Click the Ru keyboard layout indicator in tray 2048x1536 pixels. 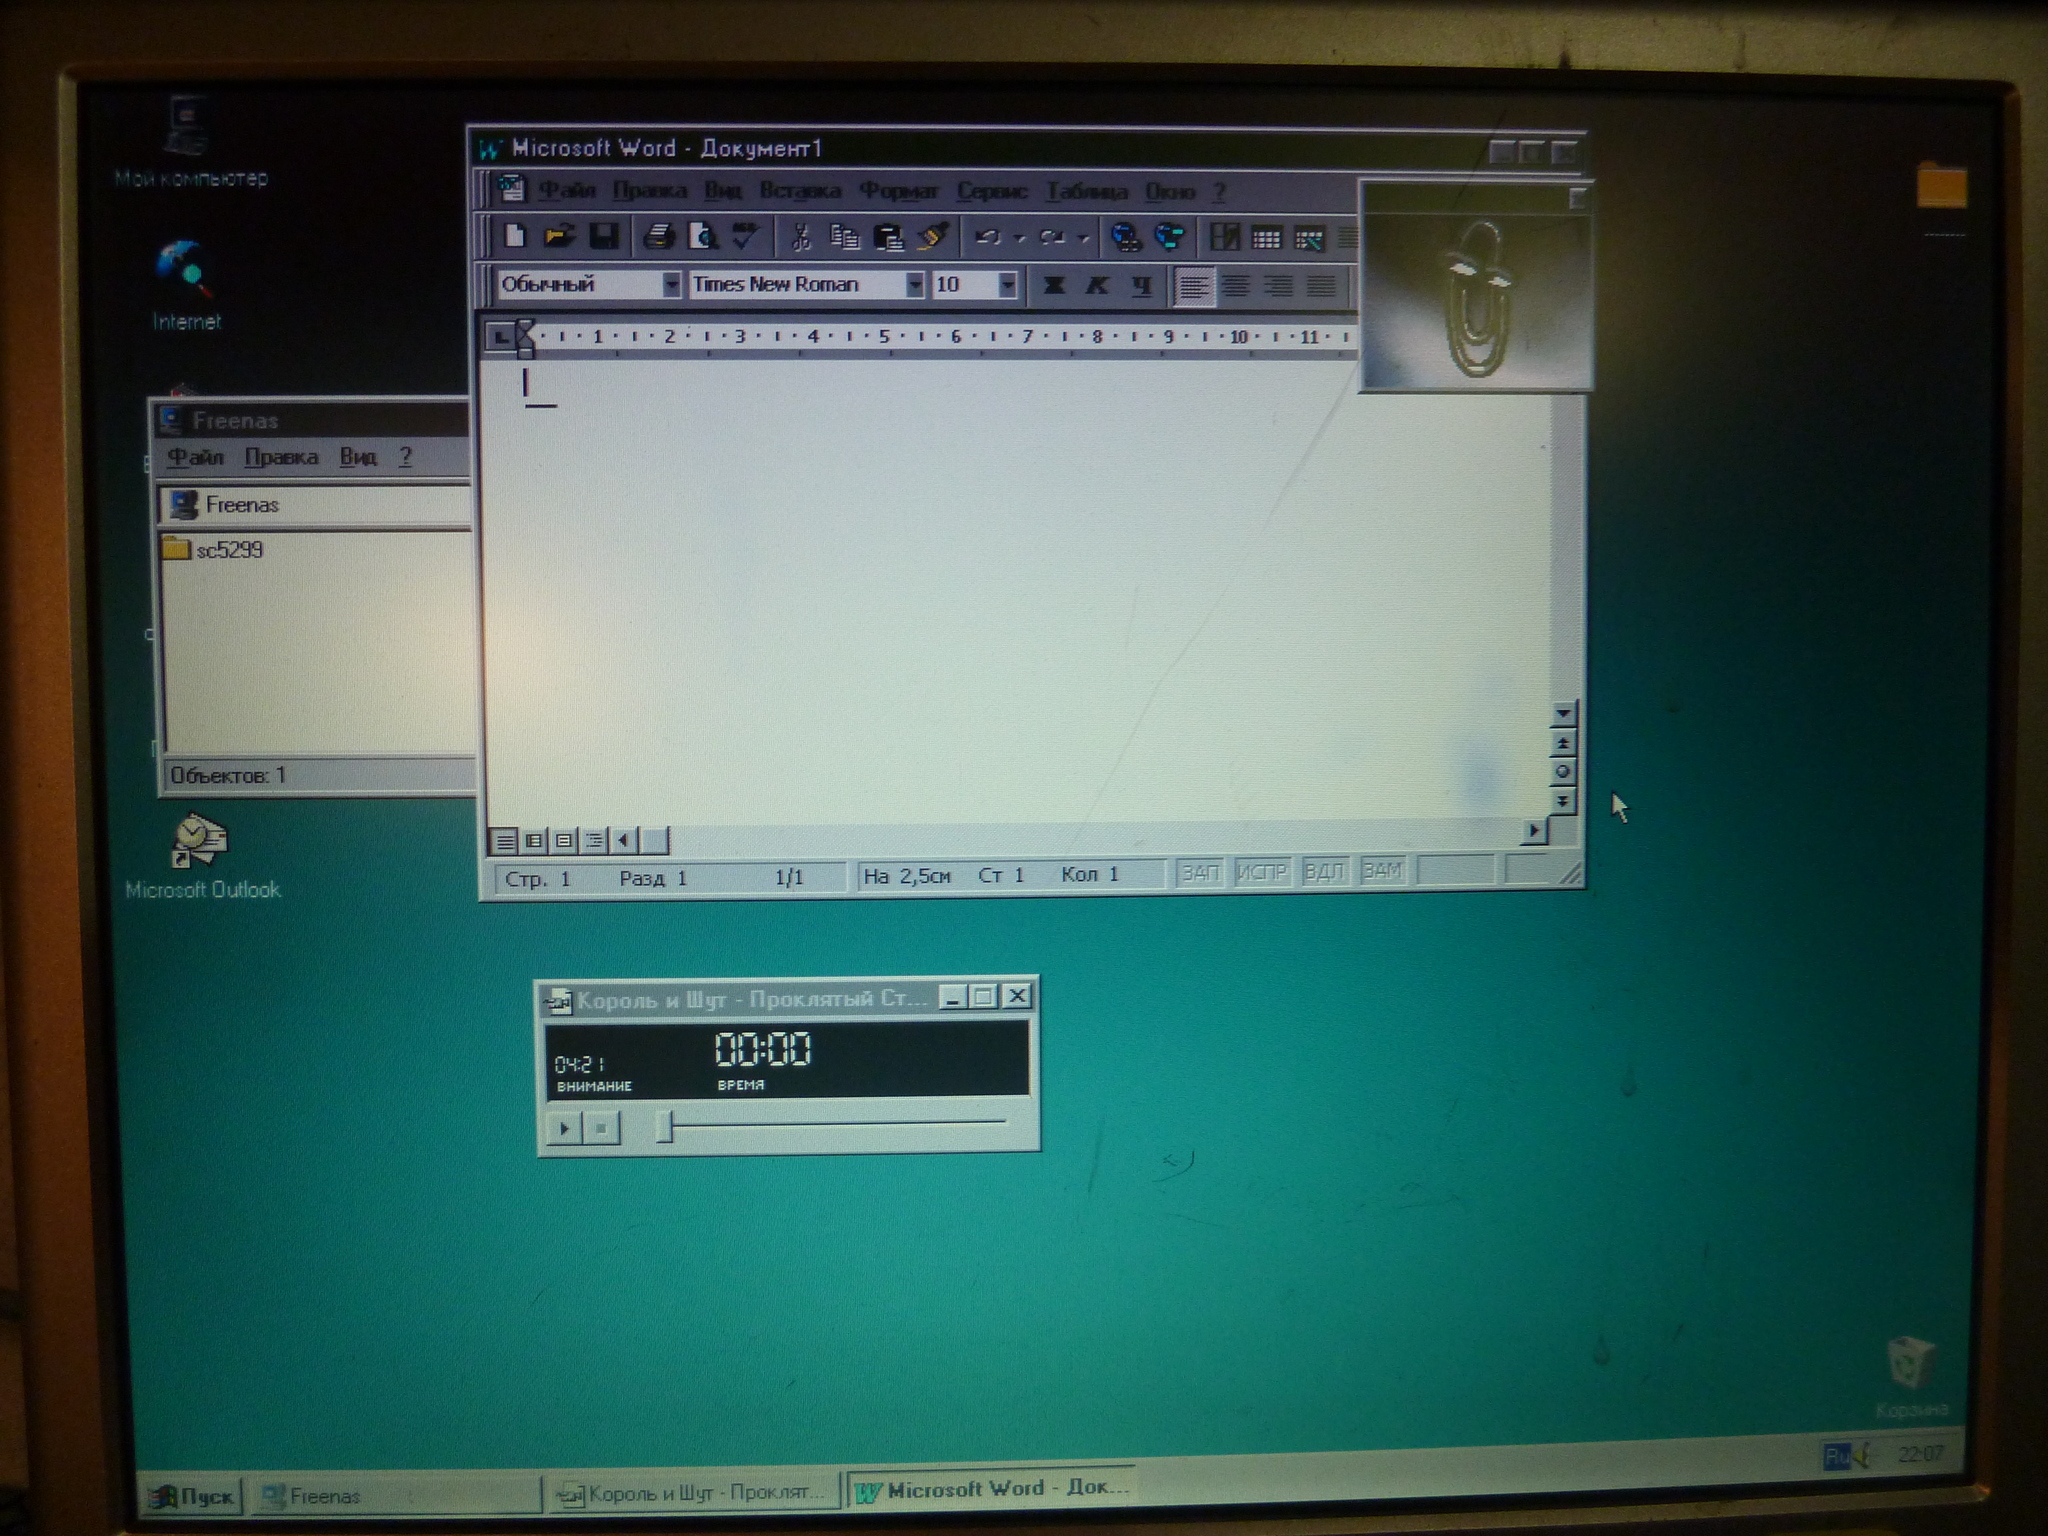click(1837, 1455)
